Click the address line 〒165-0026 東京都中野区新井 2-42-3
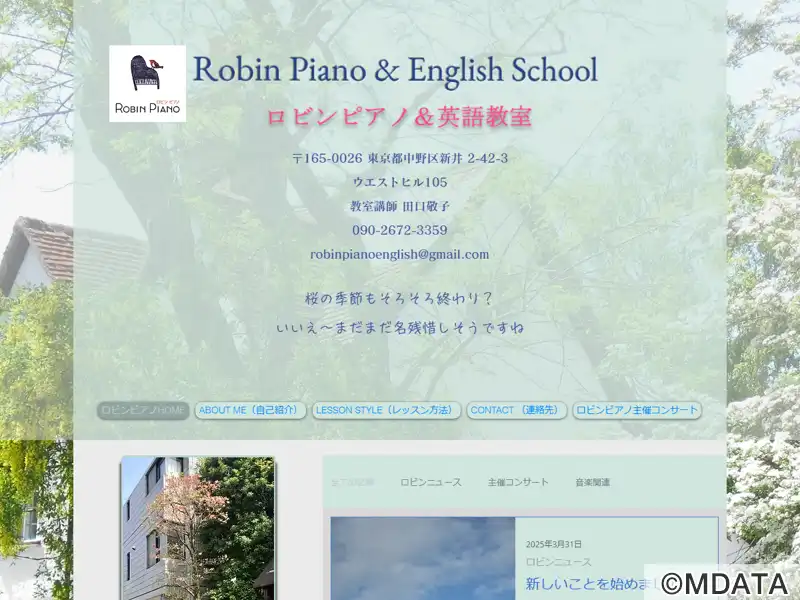The height and width of the screenshot is (600, 800). tap(399, 158)
